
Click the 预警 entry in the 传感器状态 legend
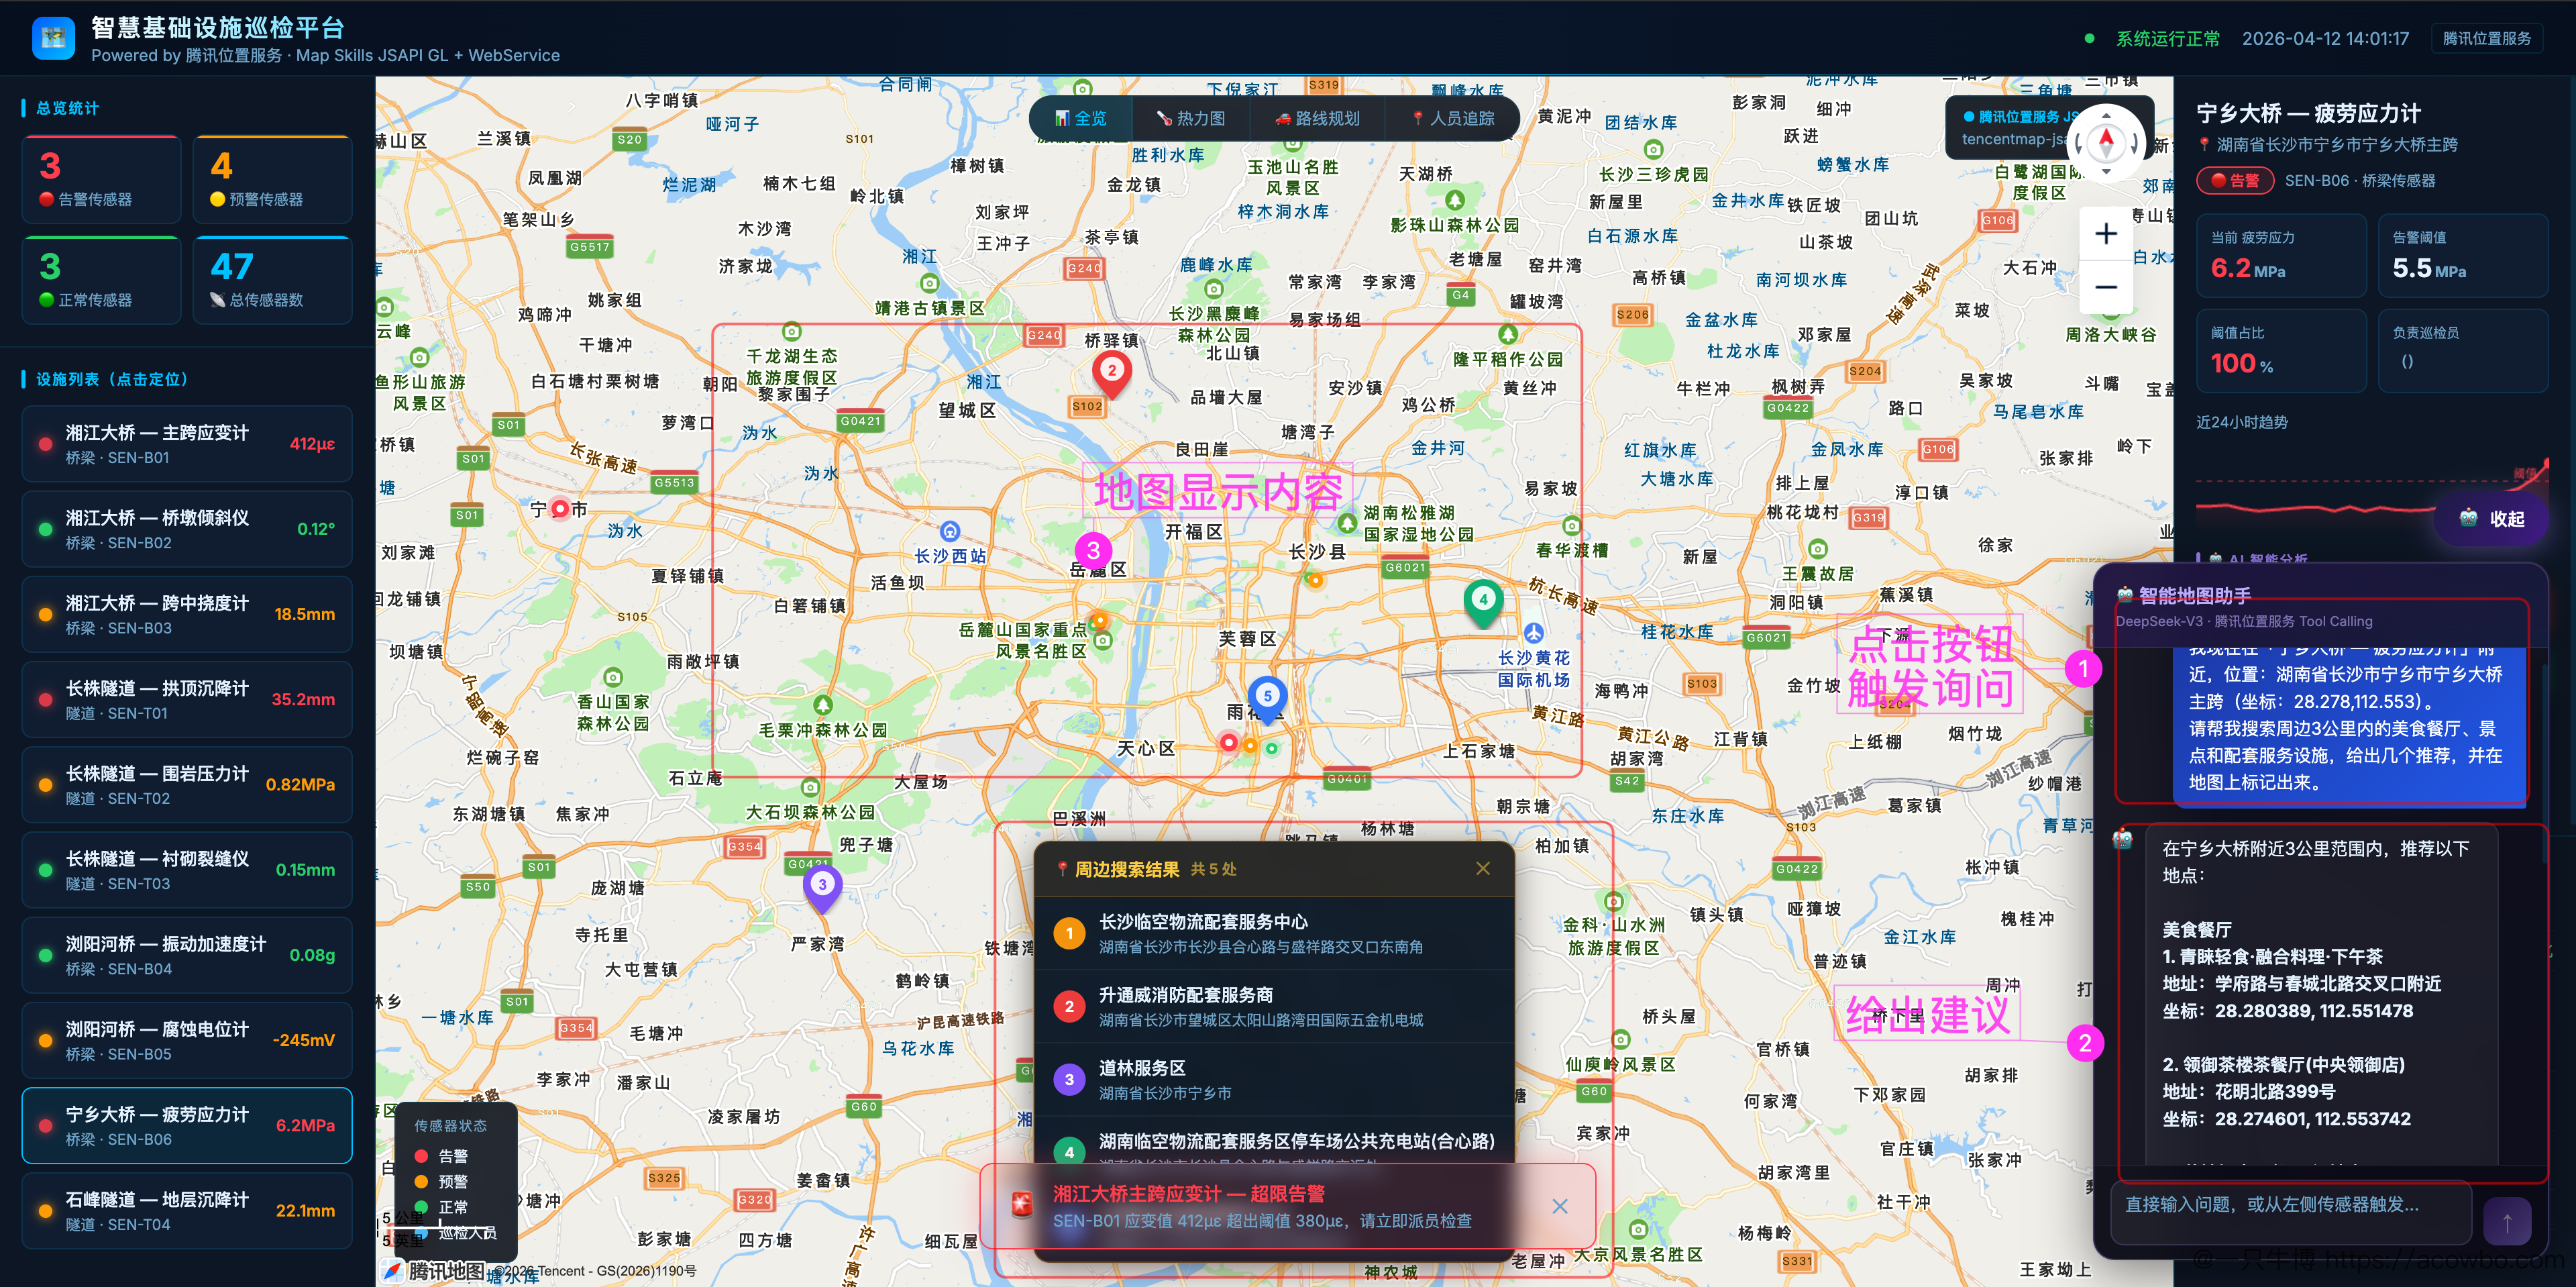441,1182
